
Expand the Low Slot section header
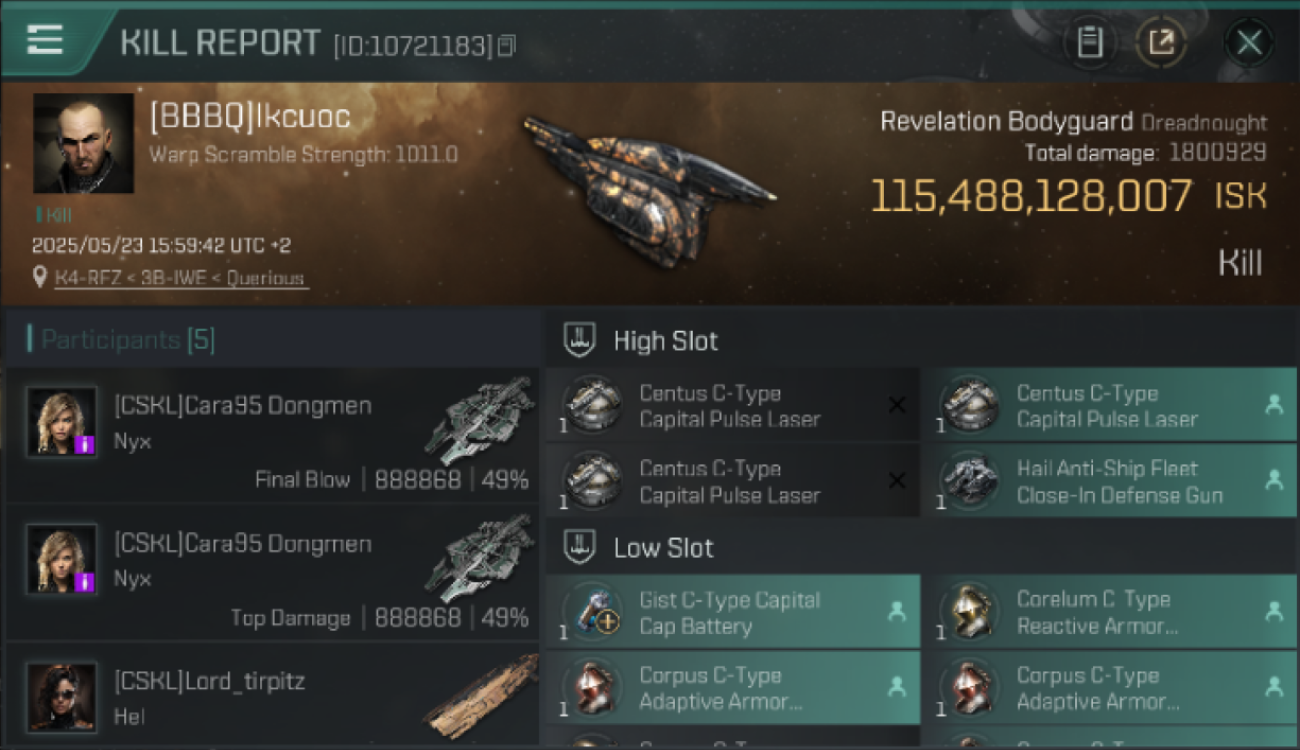(x=921, y=547)
